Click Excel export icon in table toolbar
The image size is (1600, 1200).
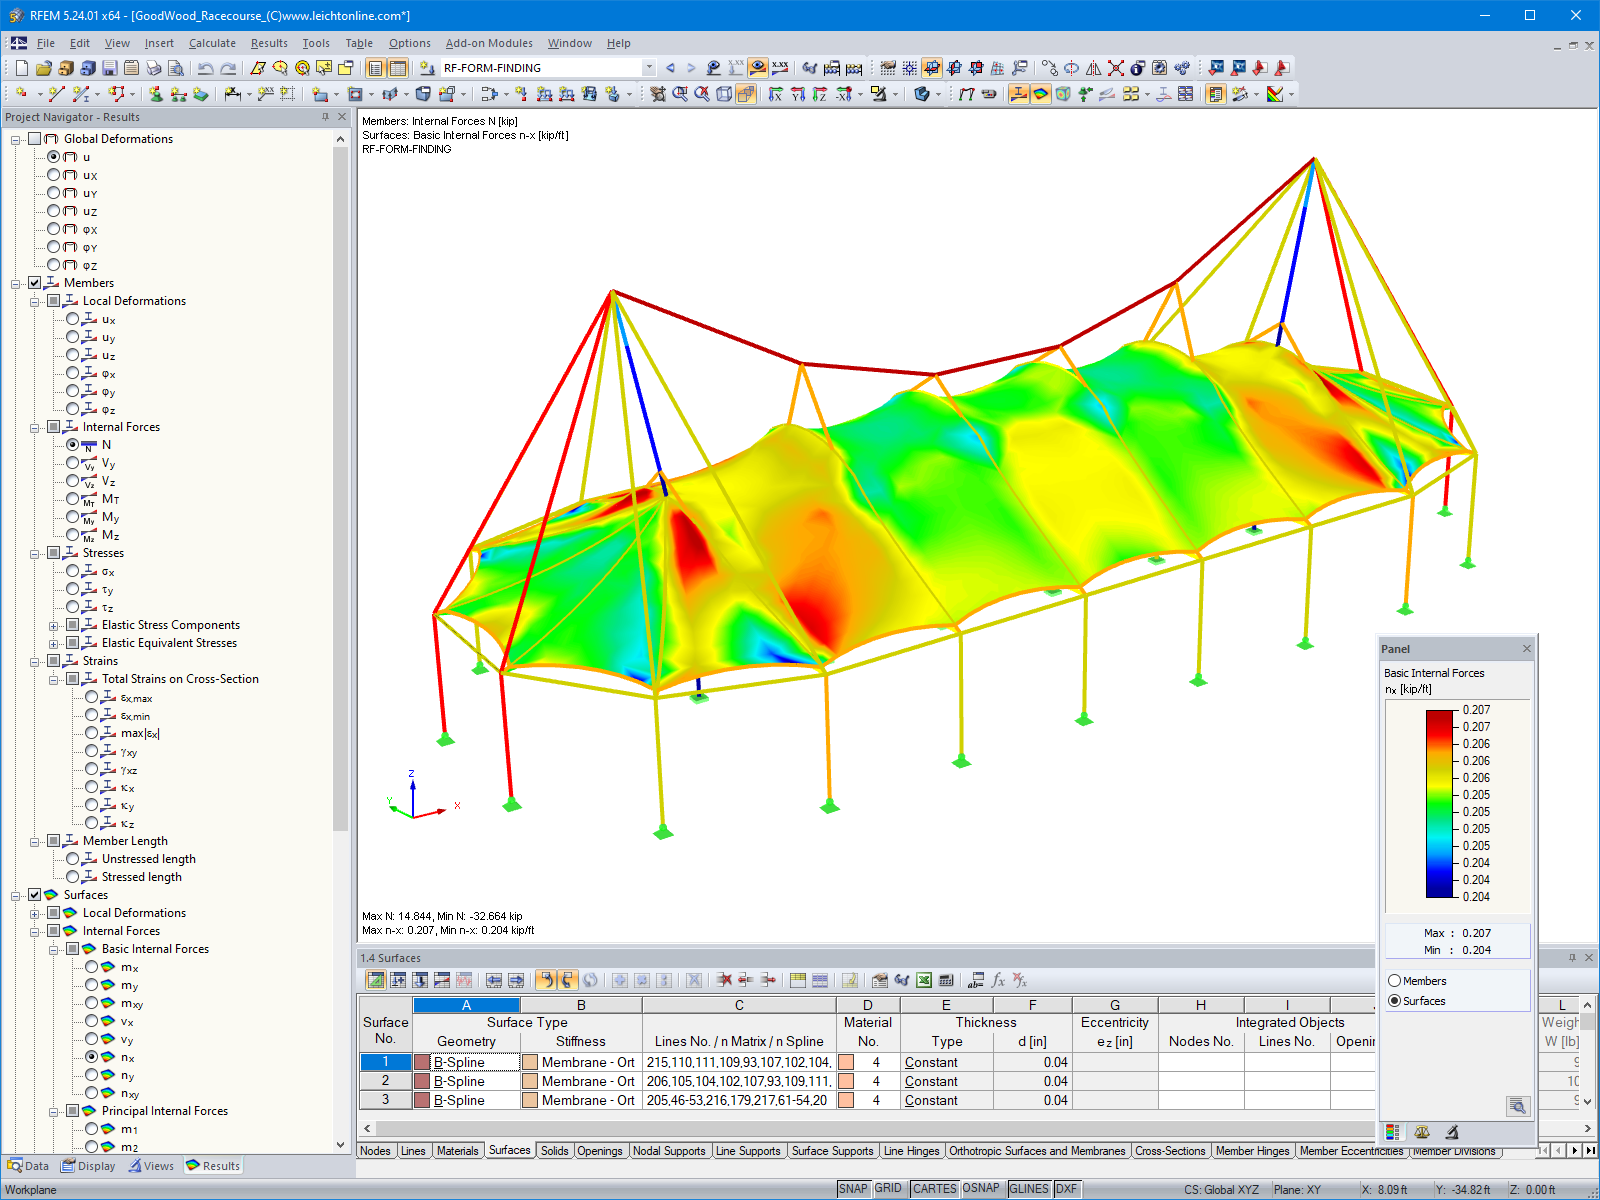click(924, 980)
